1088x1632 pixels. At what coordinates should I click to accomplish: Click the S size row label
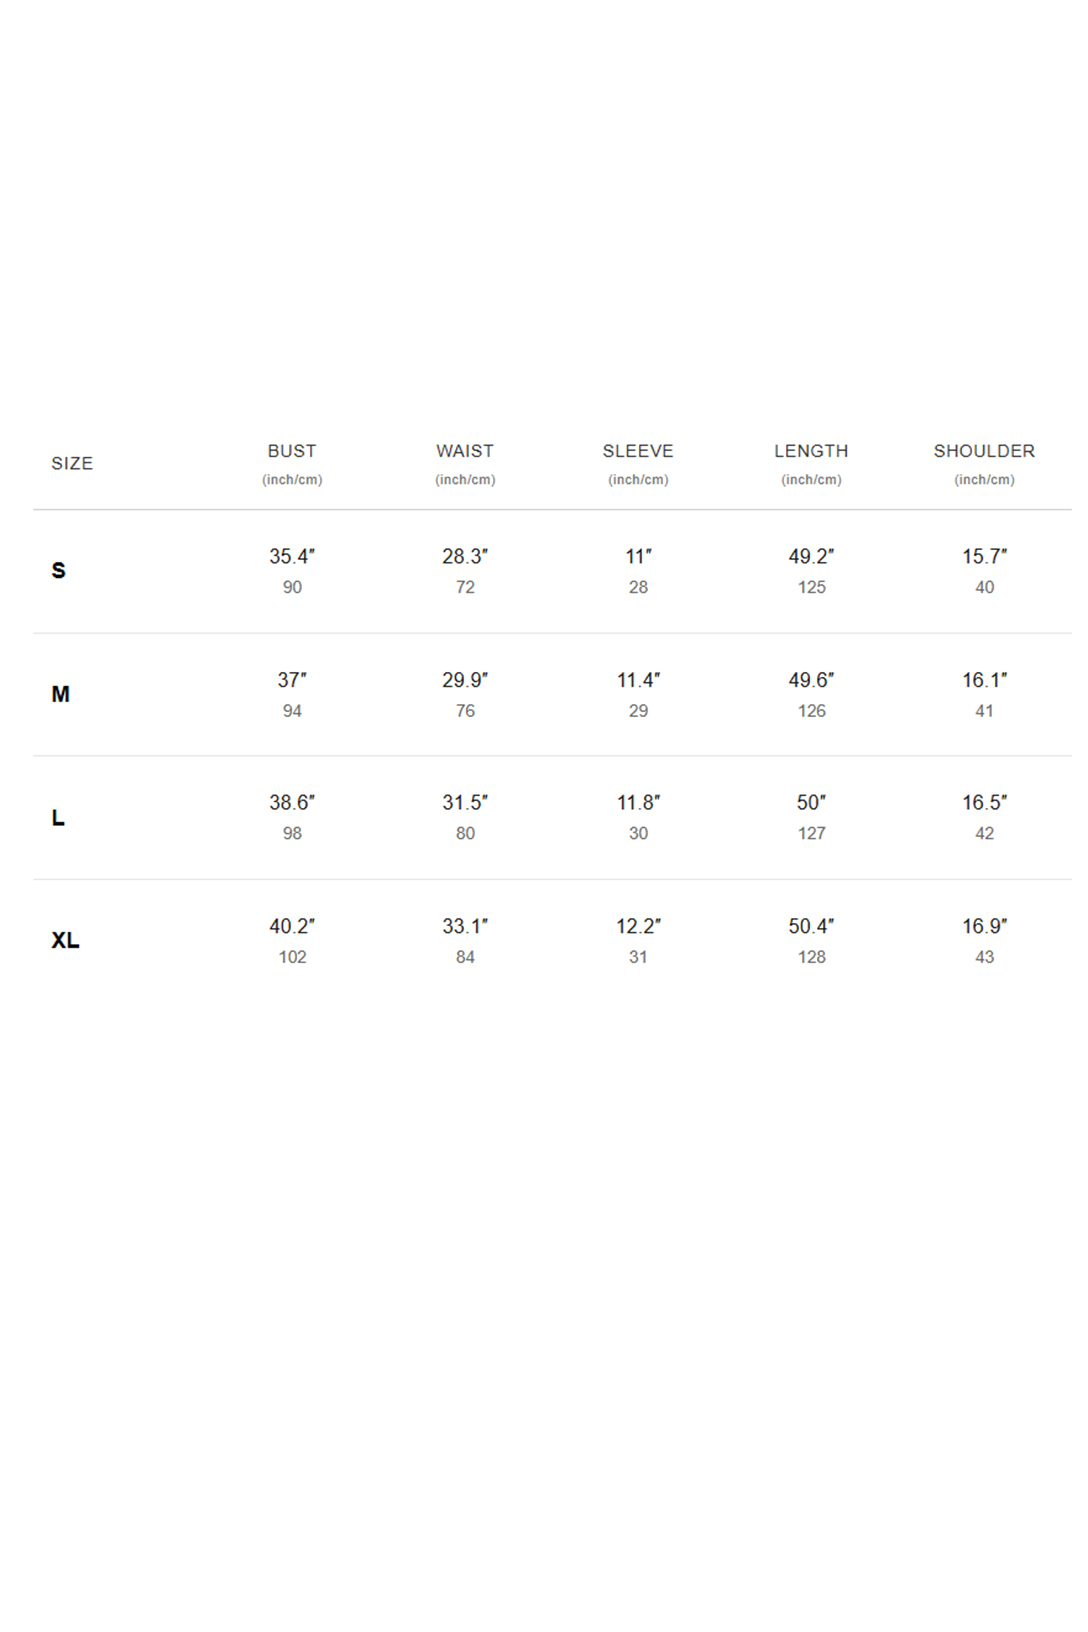coord(59,570)
